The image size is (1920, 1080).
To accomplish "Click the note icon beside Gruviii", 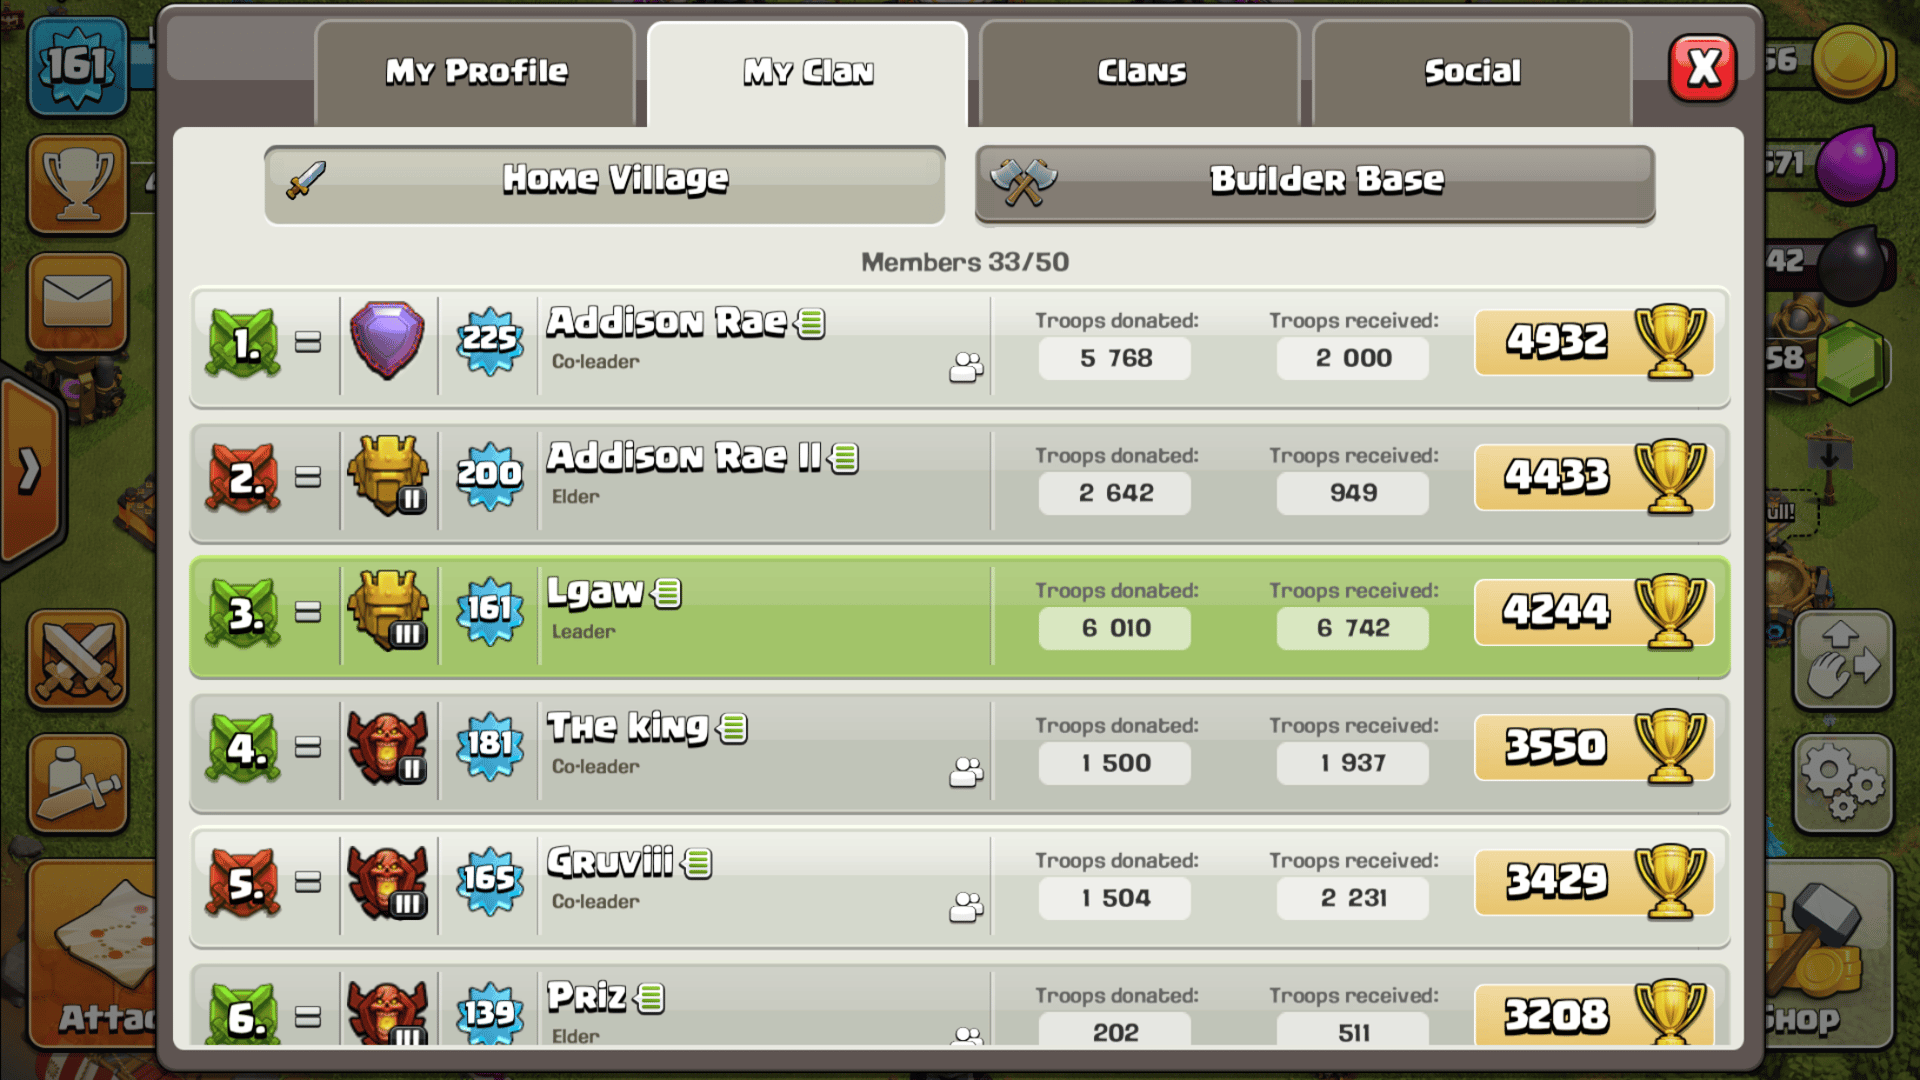I will pos(697,863).
